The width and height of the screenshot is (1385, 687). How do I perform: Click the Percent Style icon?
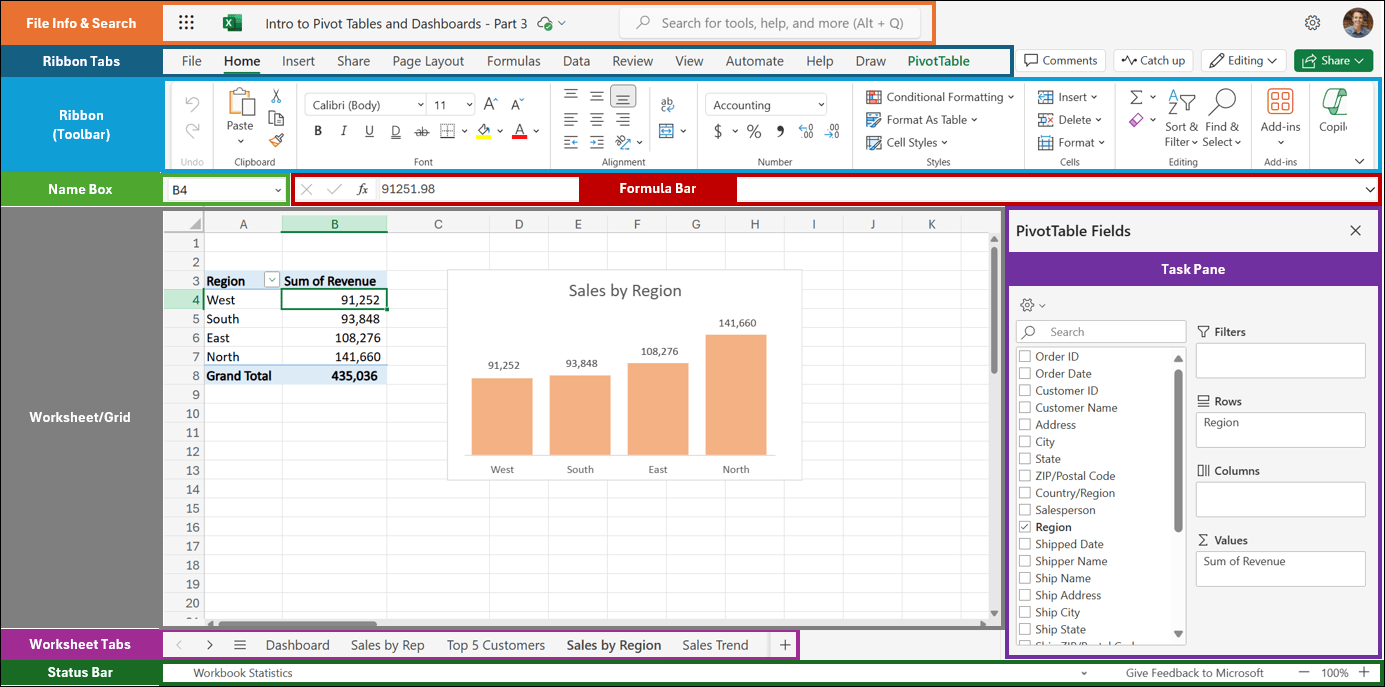click(x=754, y=131)
